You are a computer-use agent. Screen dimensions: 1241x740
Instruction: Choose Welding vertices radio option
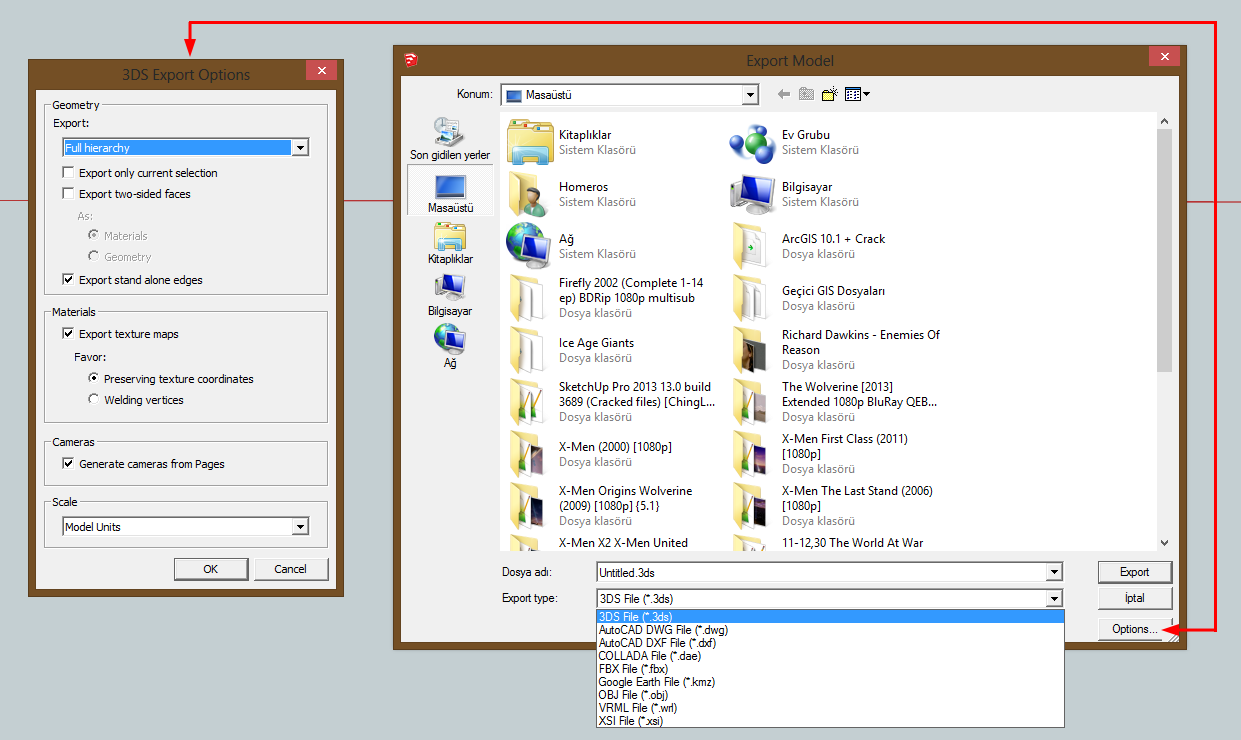pyautogui.click(x=94, y=400)
